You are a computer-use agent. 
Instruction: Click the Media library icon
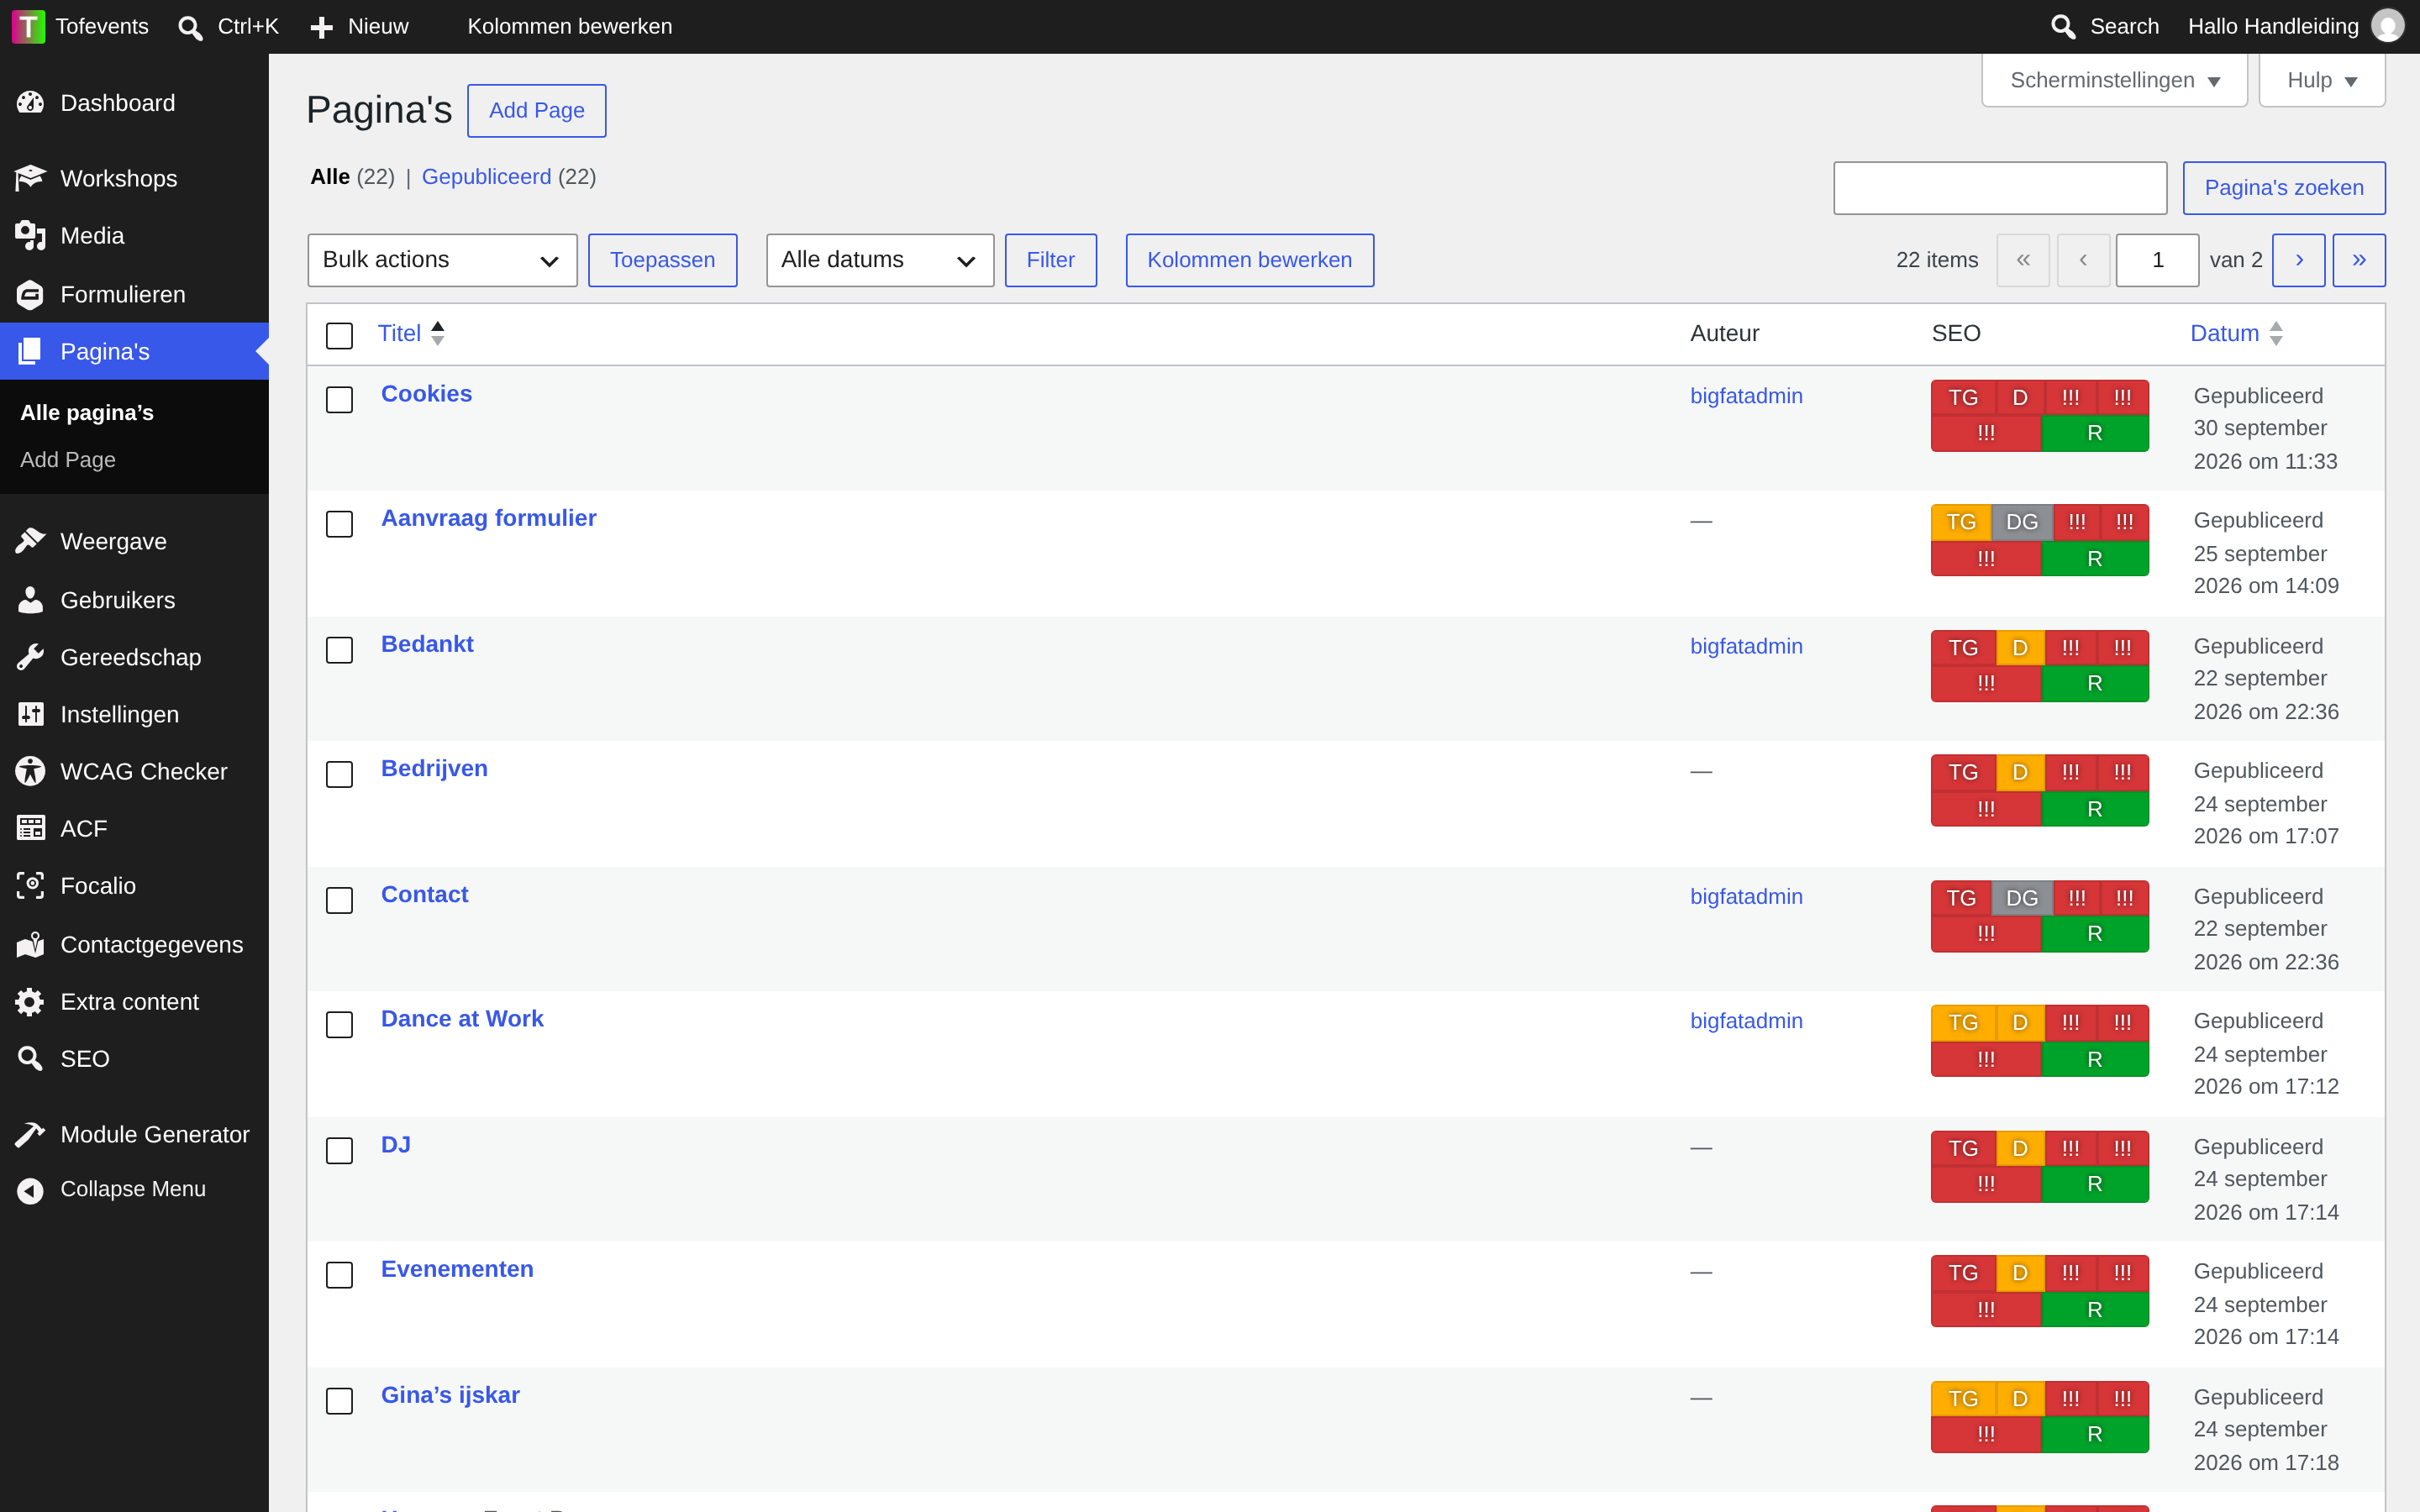pyautogui.click(x=31, y=236)
